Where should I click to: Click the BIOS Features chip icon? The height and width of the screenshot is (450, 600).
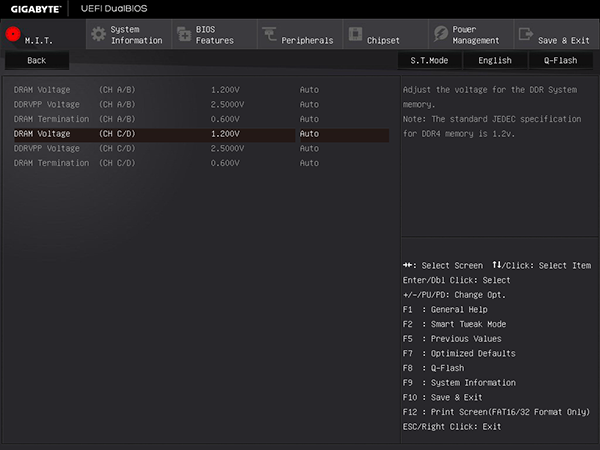[x=184, y=34]
